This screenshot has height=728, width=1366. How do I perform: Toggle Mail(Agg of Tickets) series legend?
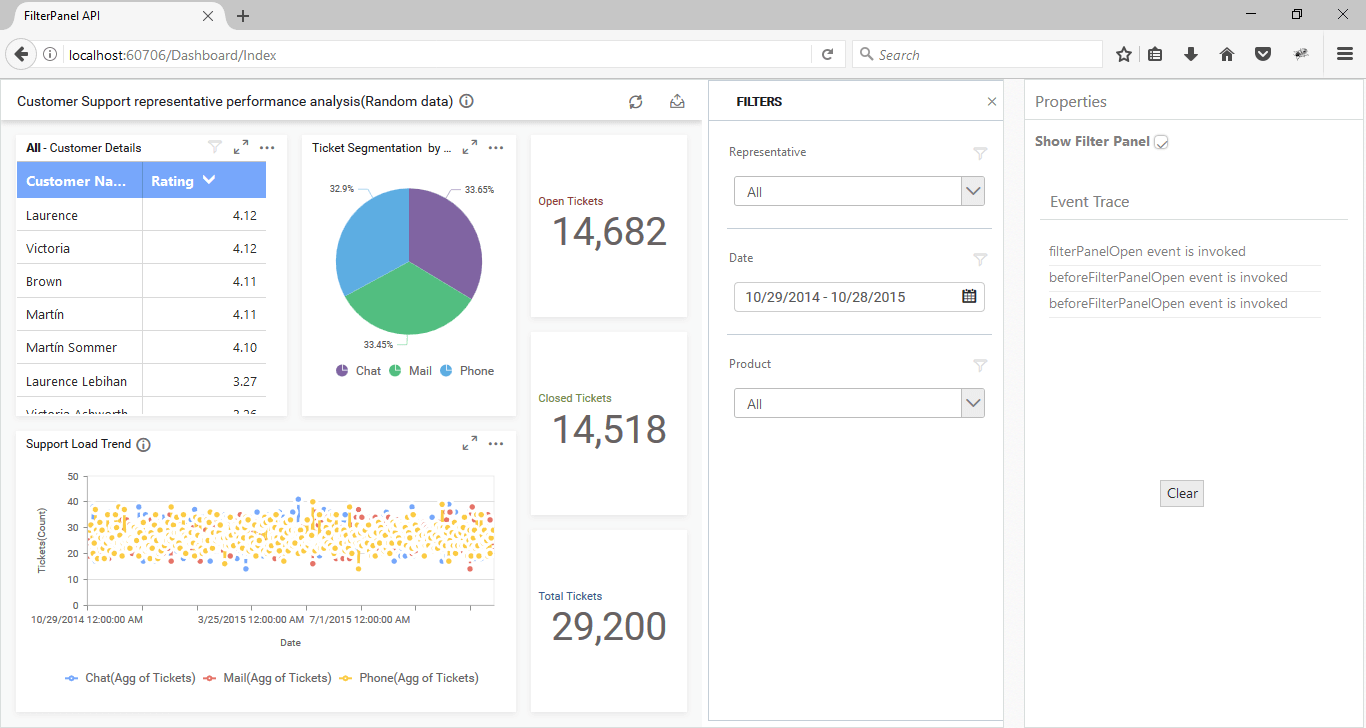267,678
